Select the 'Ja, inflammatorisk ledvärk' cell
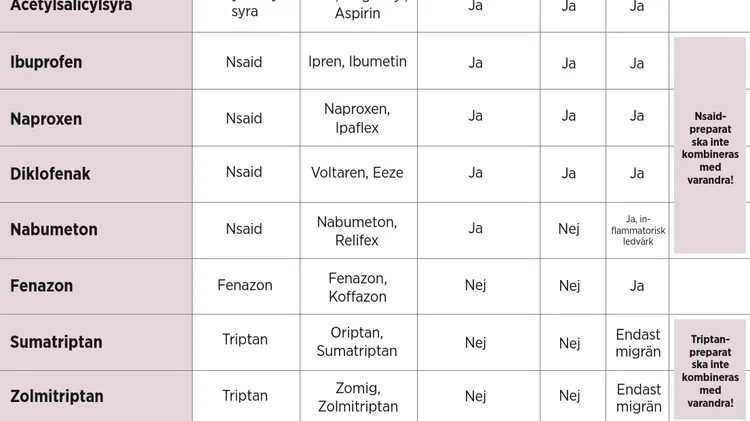Screen dimensions: 750x421 638,230
